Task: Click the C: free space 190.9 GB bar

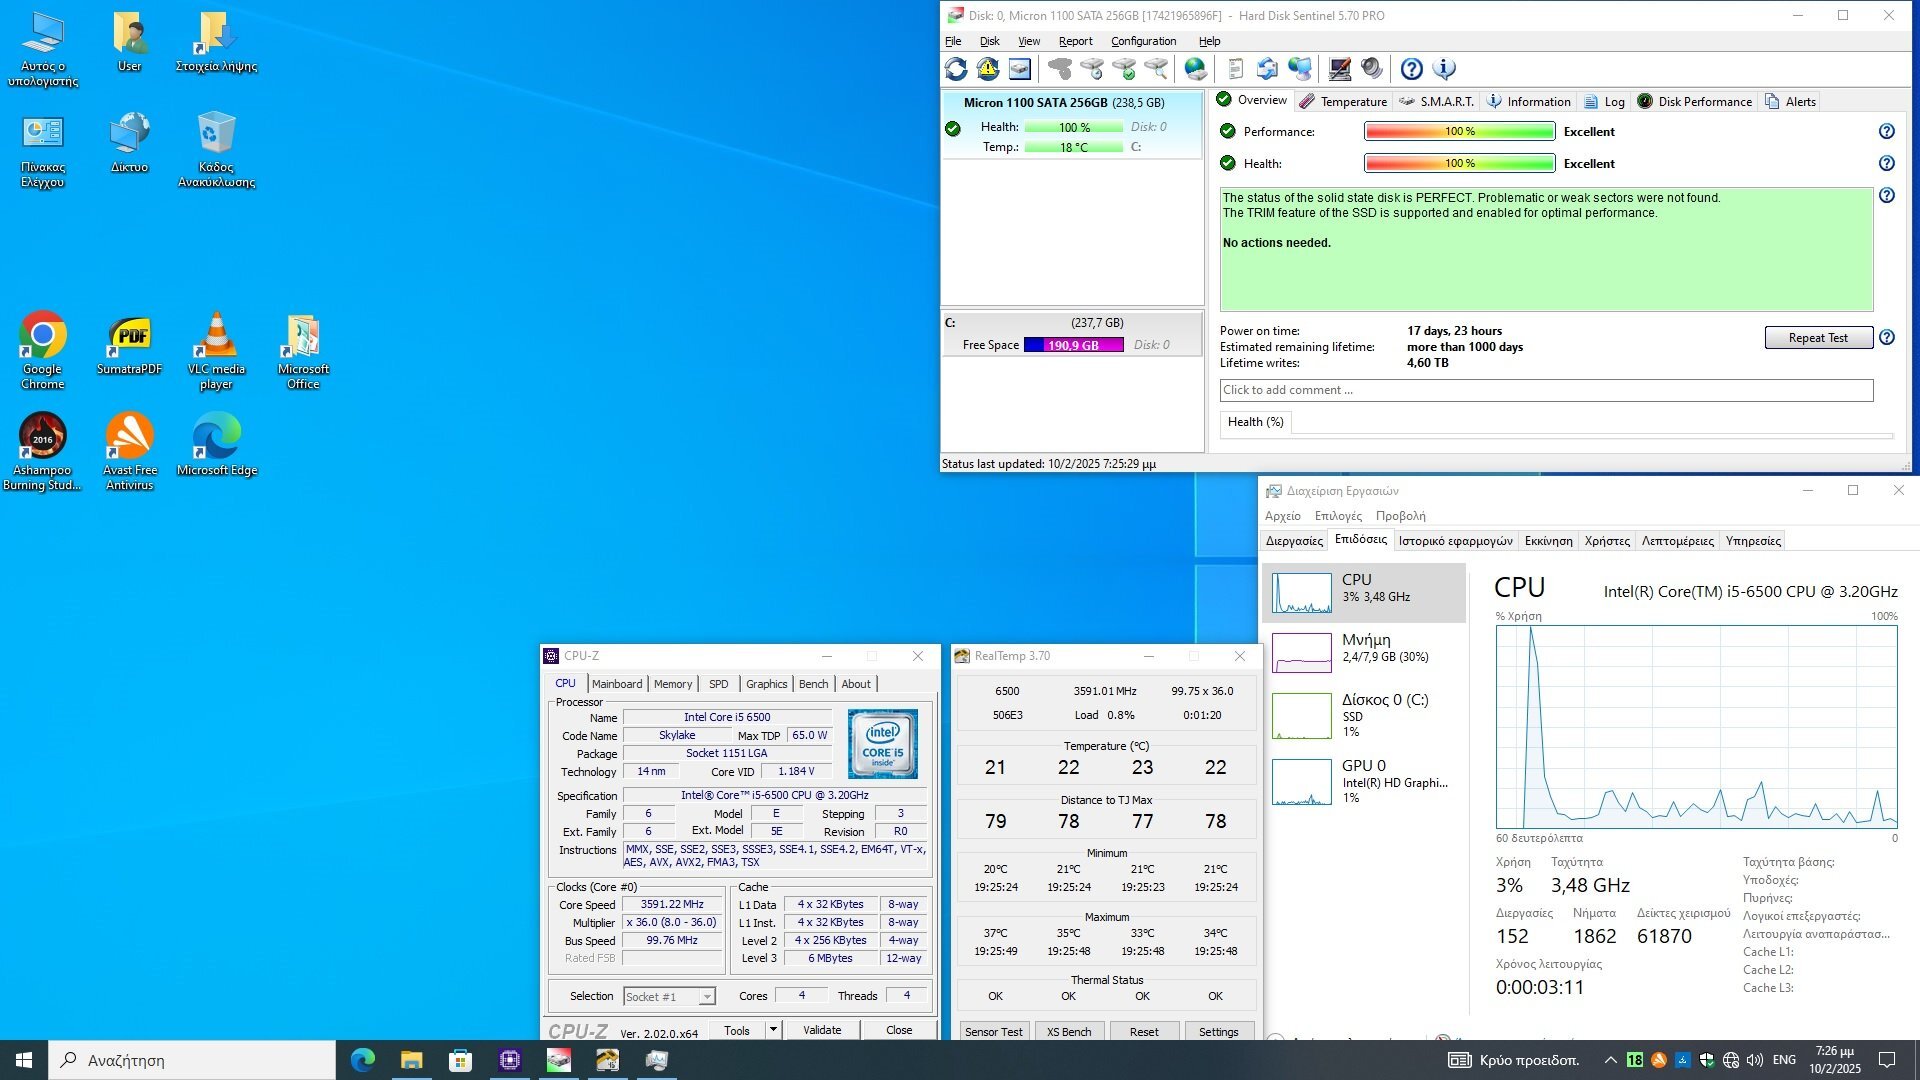Action: pyautogui.click(x=1073, y=345)
